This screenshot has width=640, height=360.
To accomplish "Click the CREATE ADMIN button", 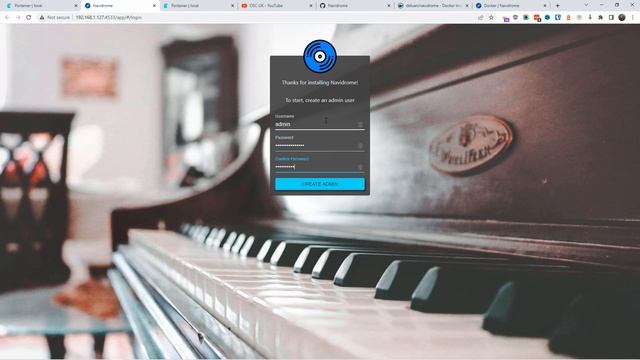I will (x=320, y=184).
